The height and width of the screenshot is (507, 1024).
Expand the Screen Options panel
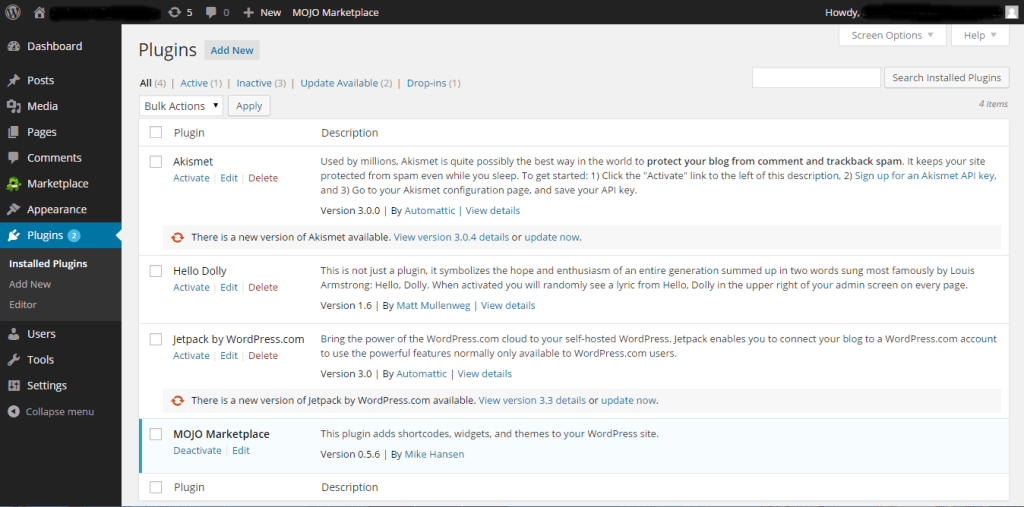click(892, 35)
